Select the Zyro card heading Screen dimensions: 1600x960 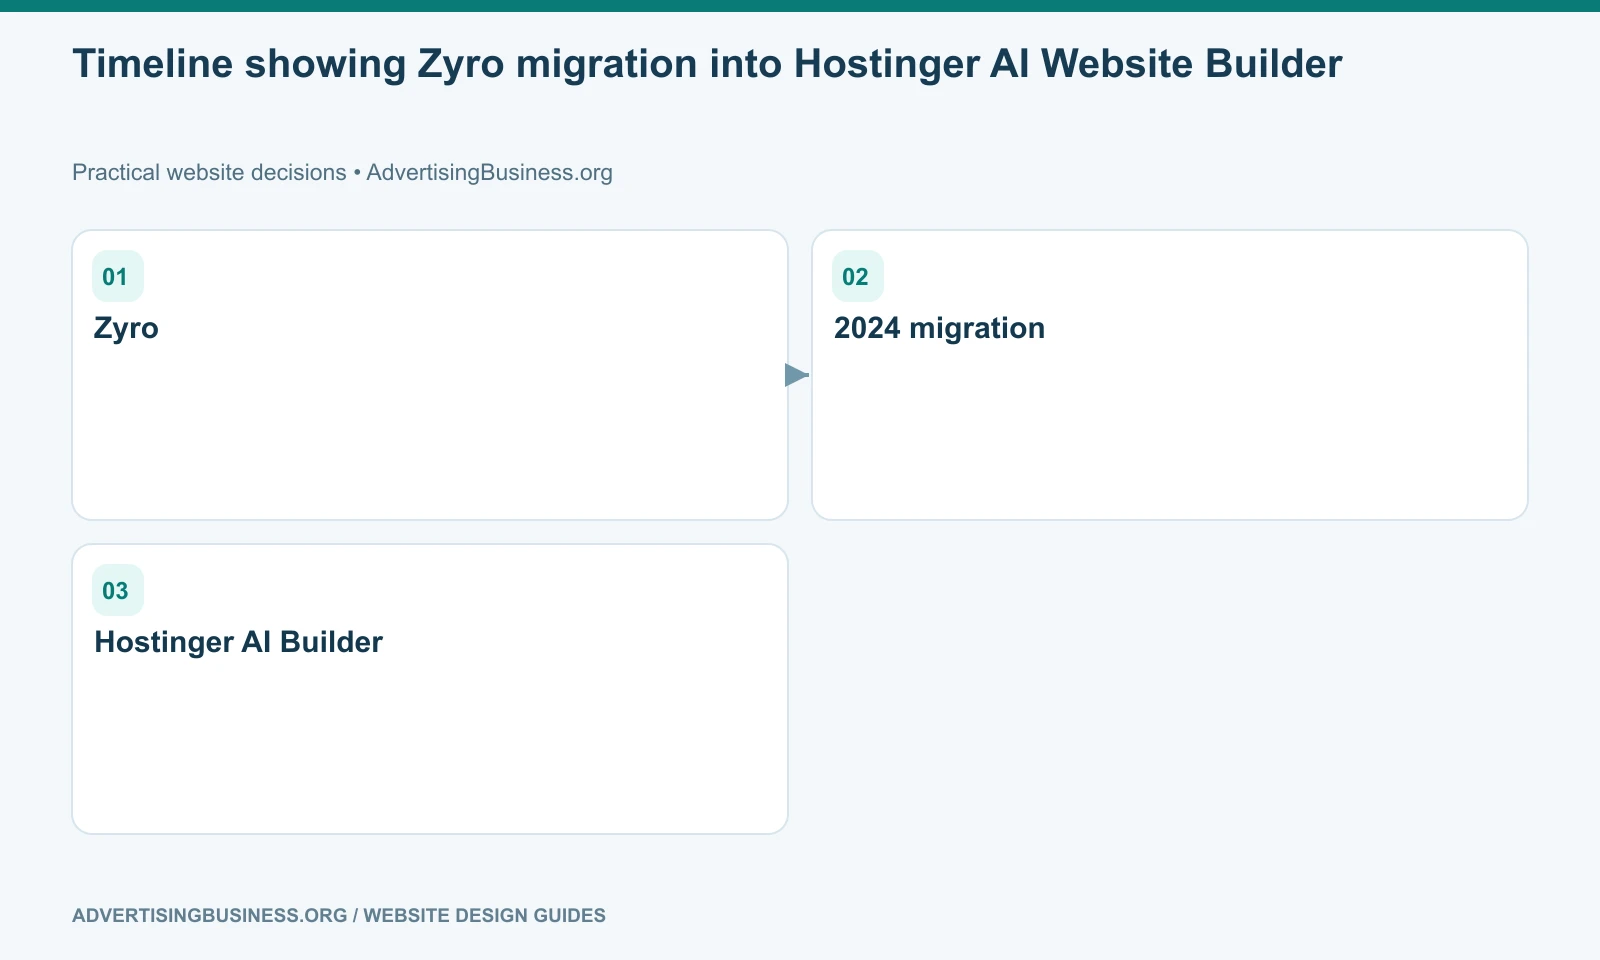point(126,328)
